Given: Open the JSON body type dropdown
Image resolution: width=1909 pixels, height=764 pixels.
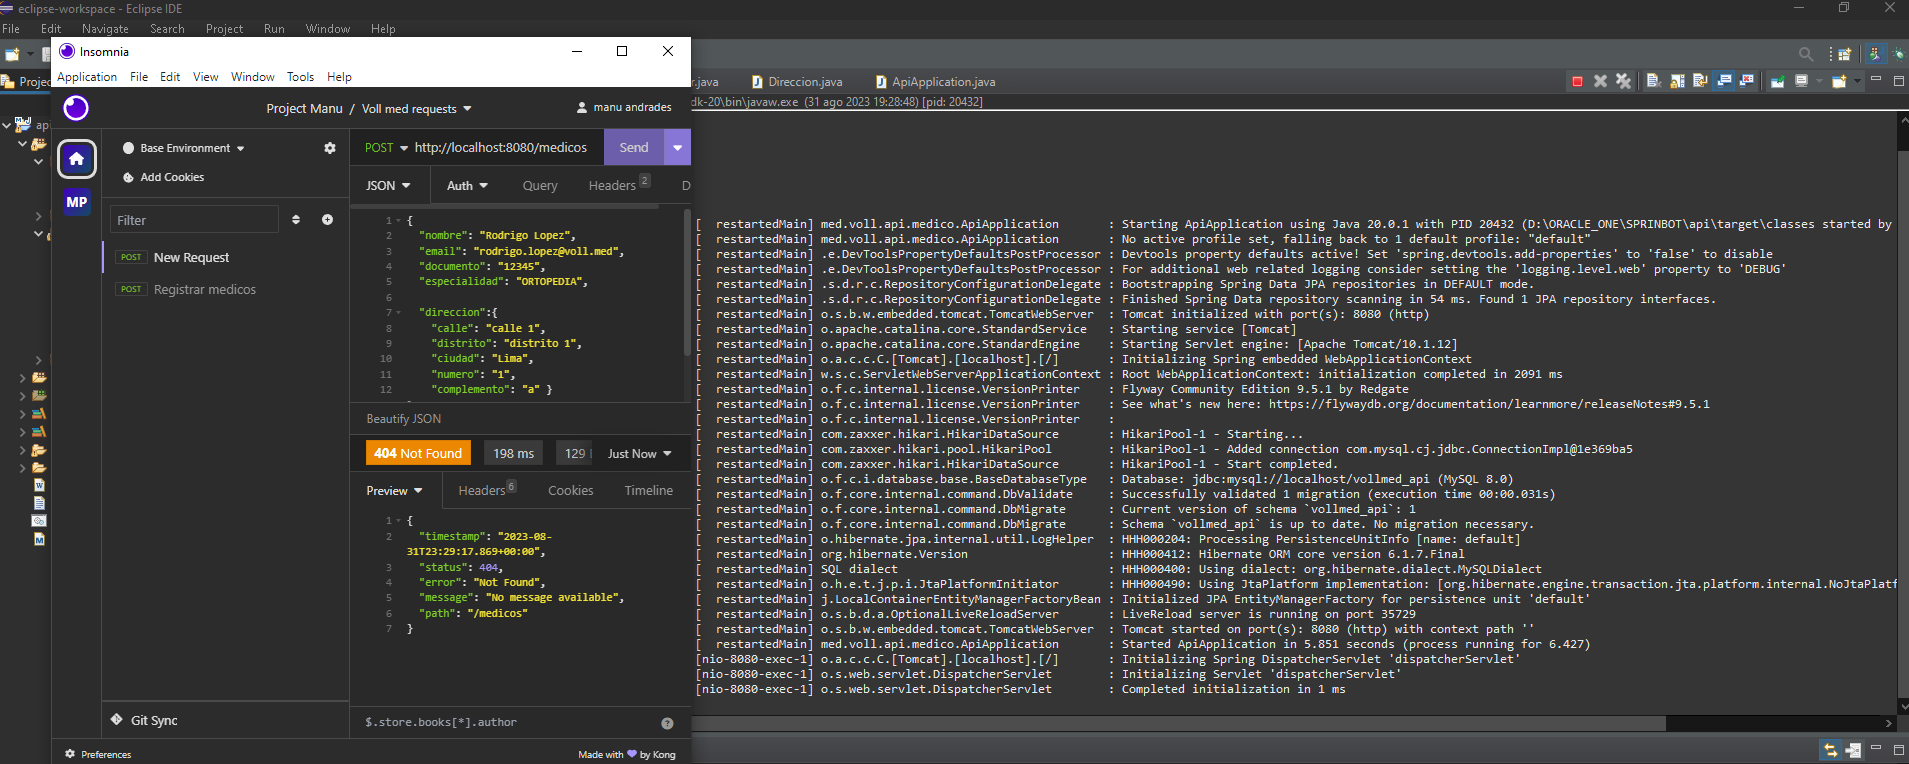Looking at the screenshot, I should click(388, 186).
